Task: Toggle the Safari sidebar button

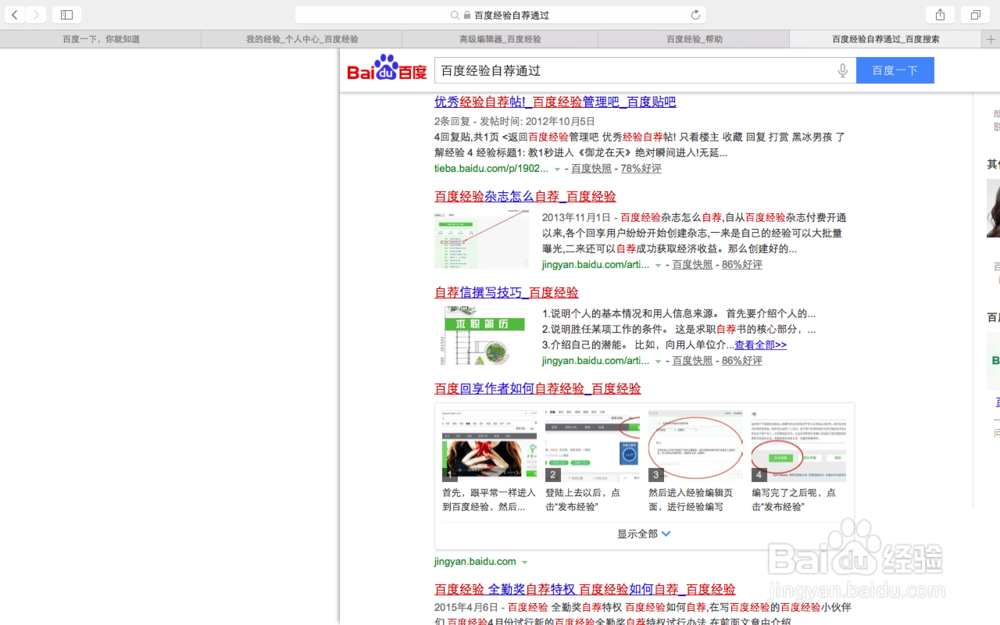Action: [66, 15]
